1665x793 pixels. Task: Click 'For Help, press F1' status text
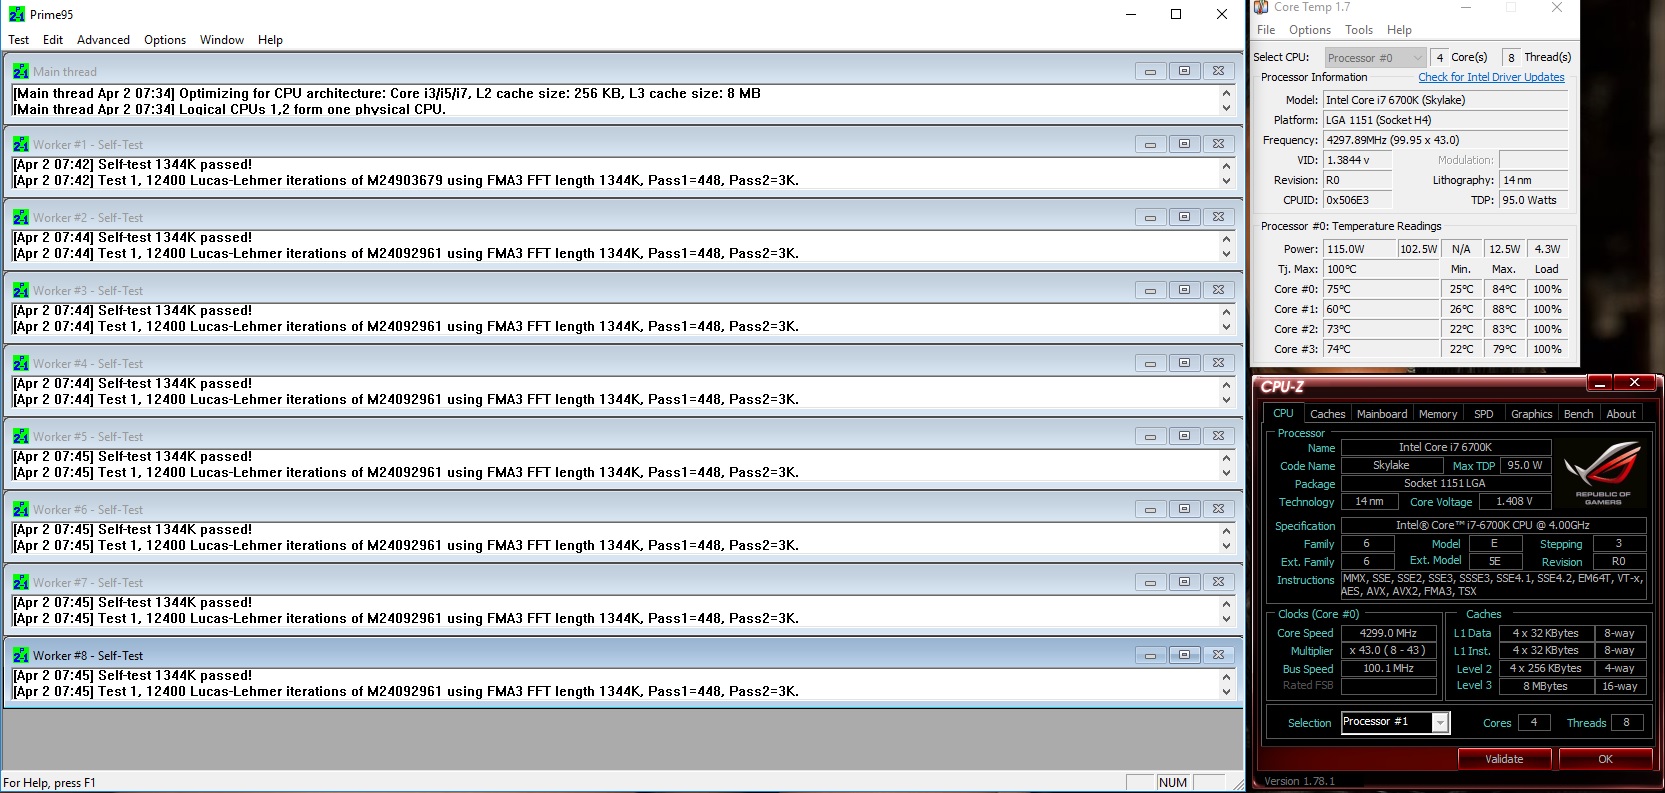pyautogui.click(x=50, y=783)
